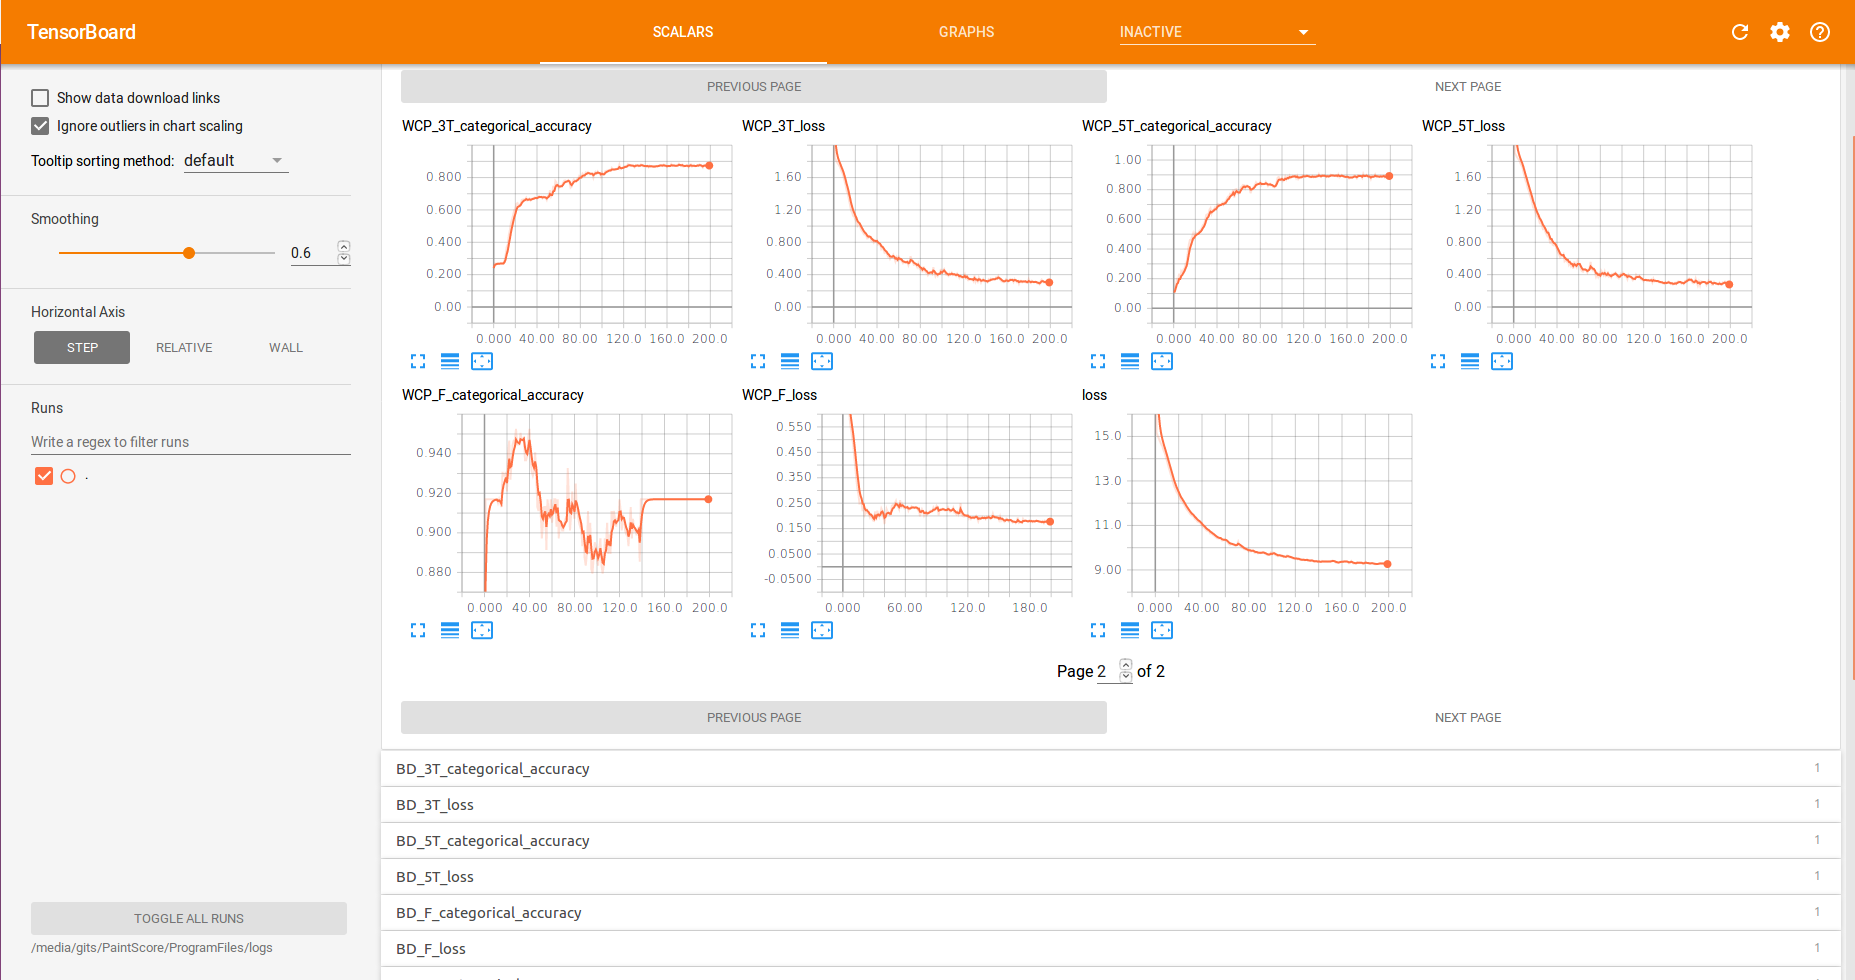Expand WCP_5T_categorical_accuracy chart to full size

tap(1098, 361)
